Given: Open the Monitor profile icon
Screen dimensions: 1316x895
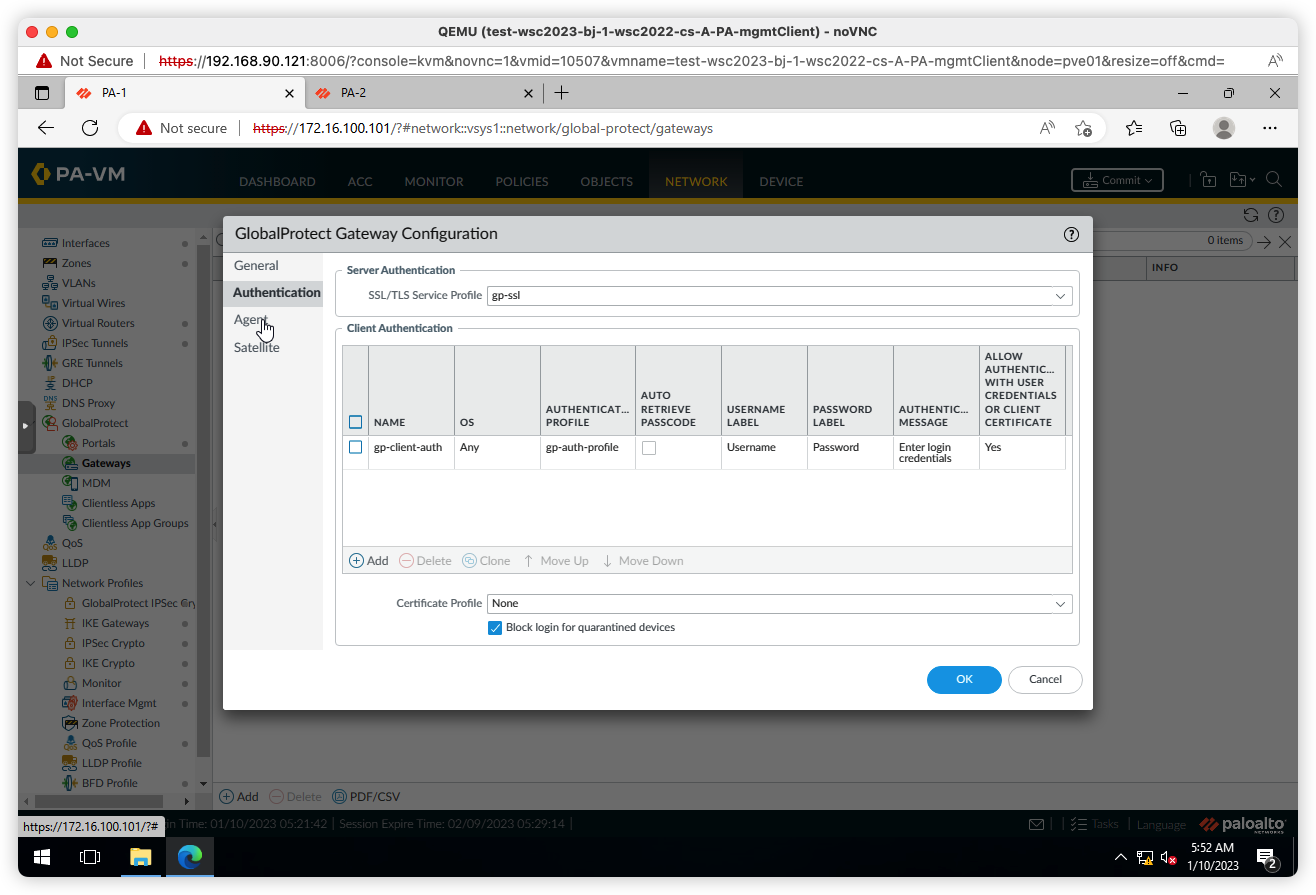Looking at the screenshot, I should click(70, 683).
